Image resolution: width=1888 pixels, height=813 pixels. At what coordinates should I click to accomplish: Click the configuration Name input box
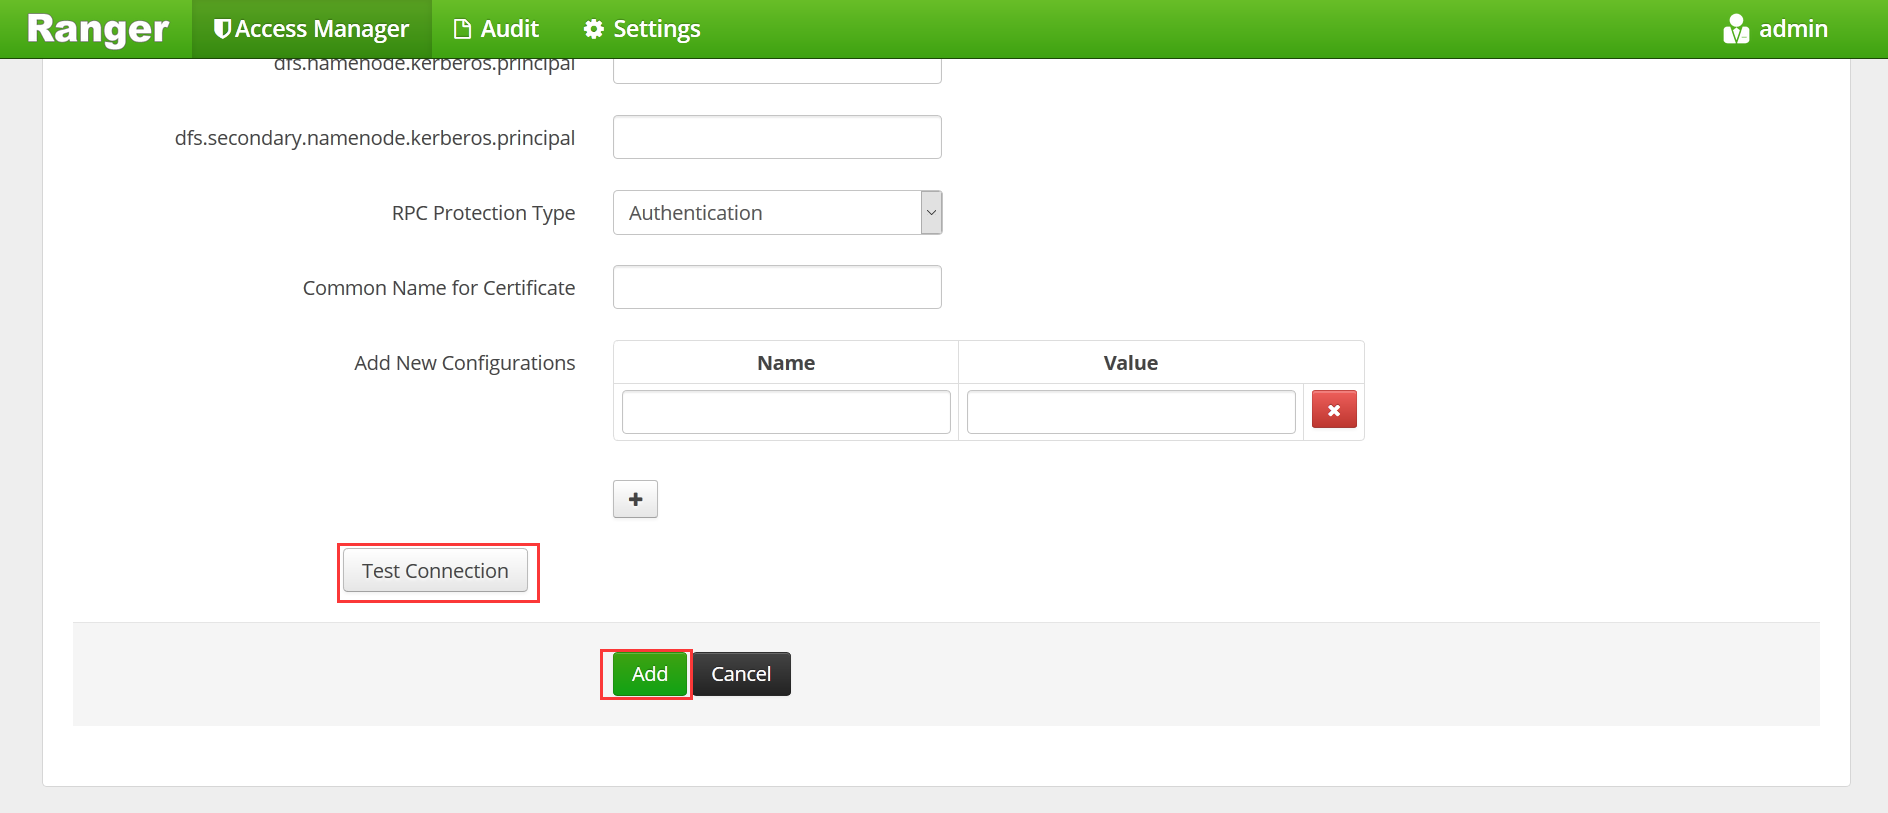(x=786, y=412)
